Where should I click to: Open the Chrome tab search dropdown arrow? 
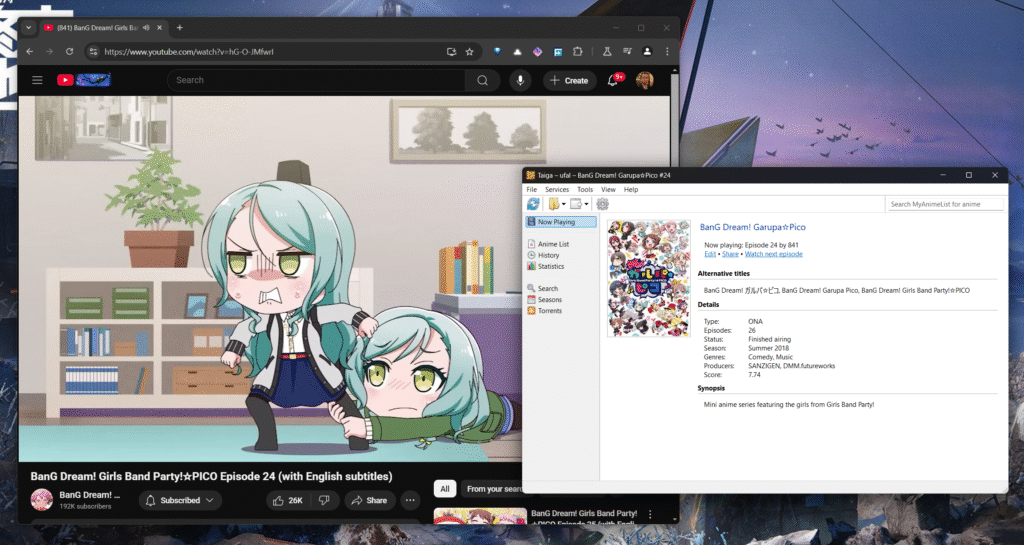(28, 28)
